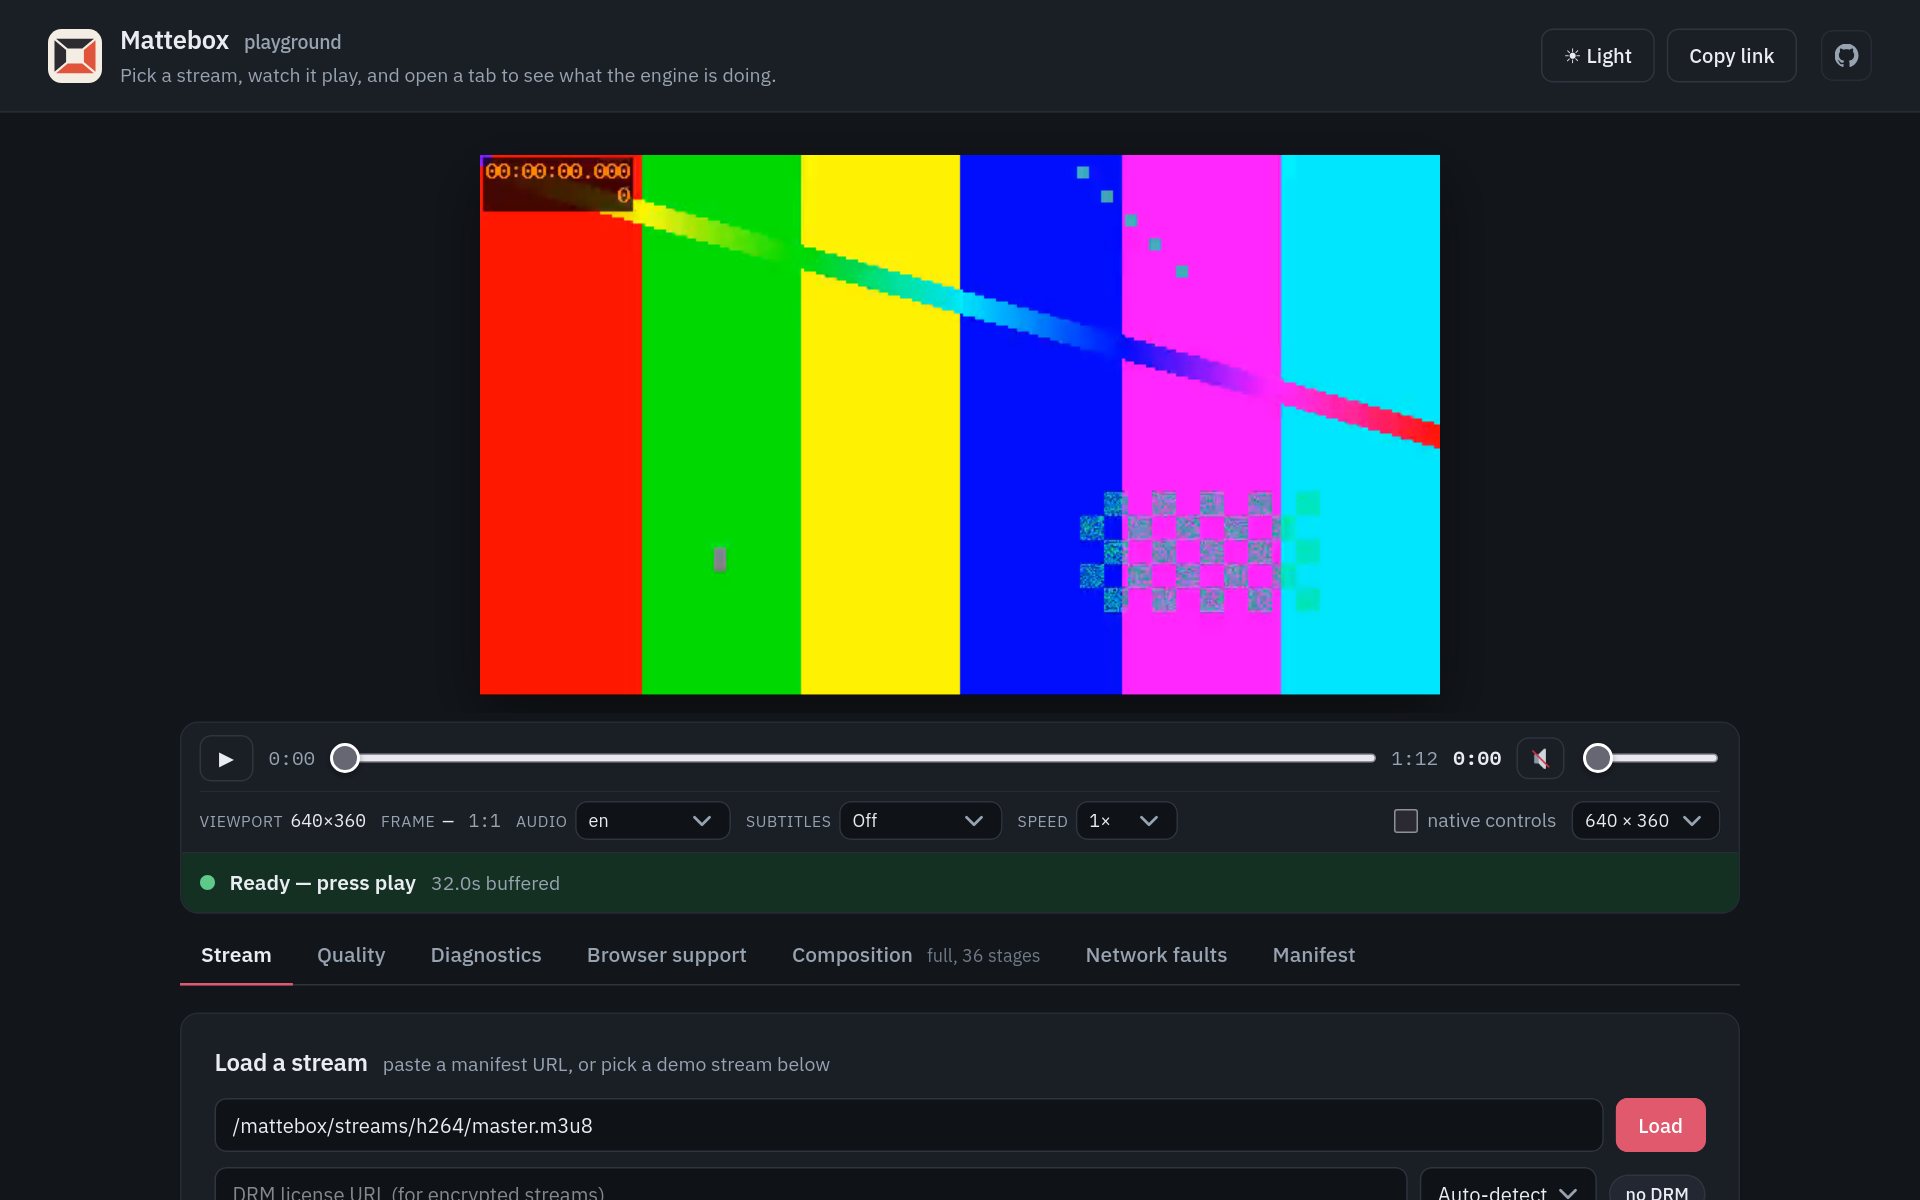Screen dimensions: 1920x1200
Task: Switch to Light theme
Action: coord(1598,56)
